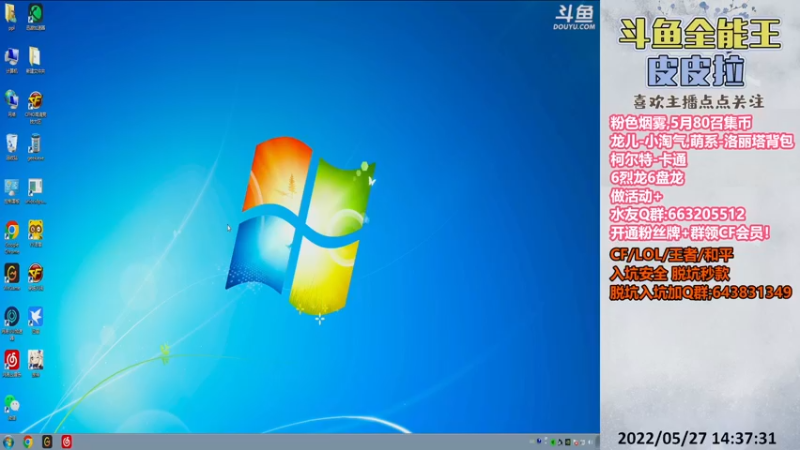Viewport: 800px width, 450px height.
Task: Open the Action Center flag with red mark
Action: 576,442
